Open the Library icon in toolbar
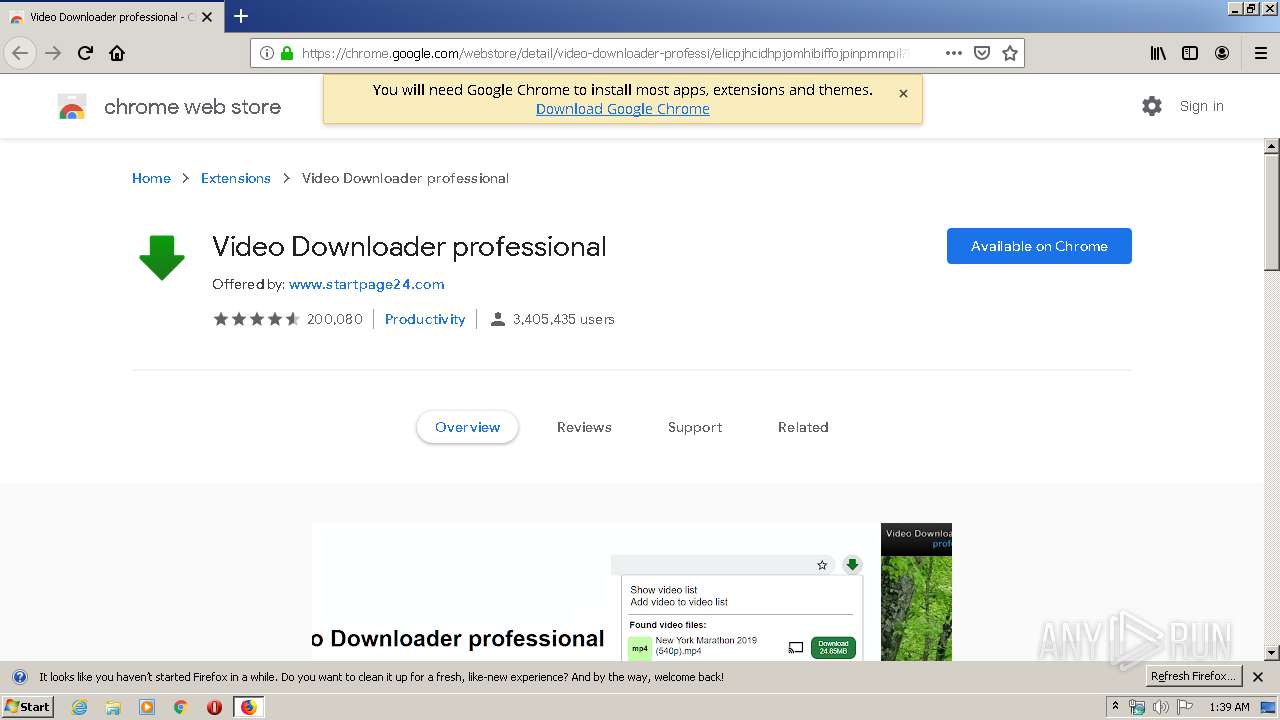The height and width of the screenshot is (720, 1280). pyautogui.click(x=1158, y=53)
